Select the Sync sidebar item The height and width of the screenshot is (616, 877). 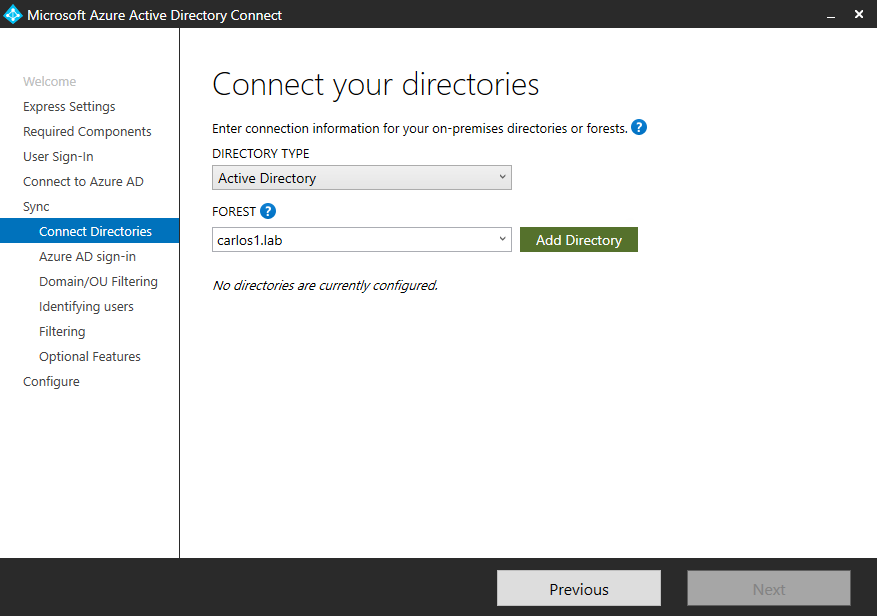(36, 206)
